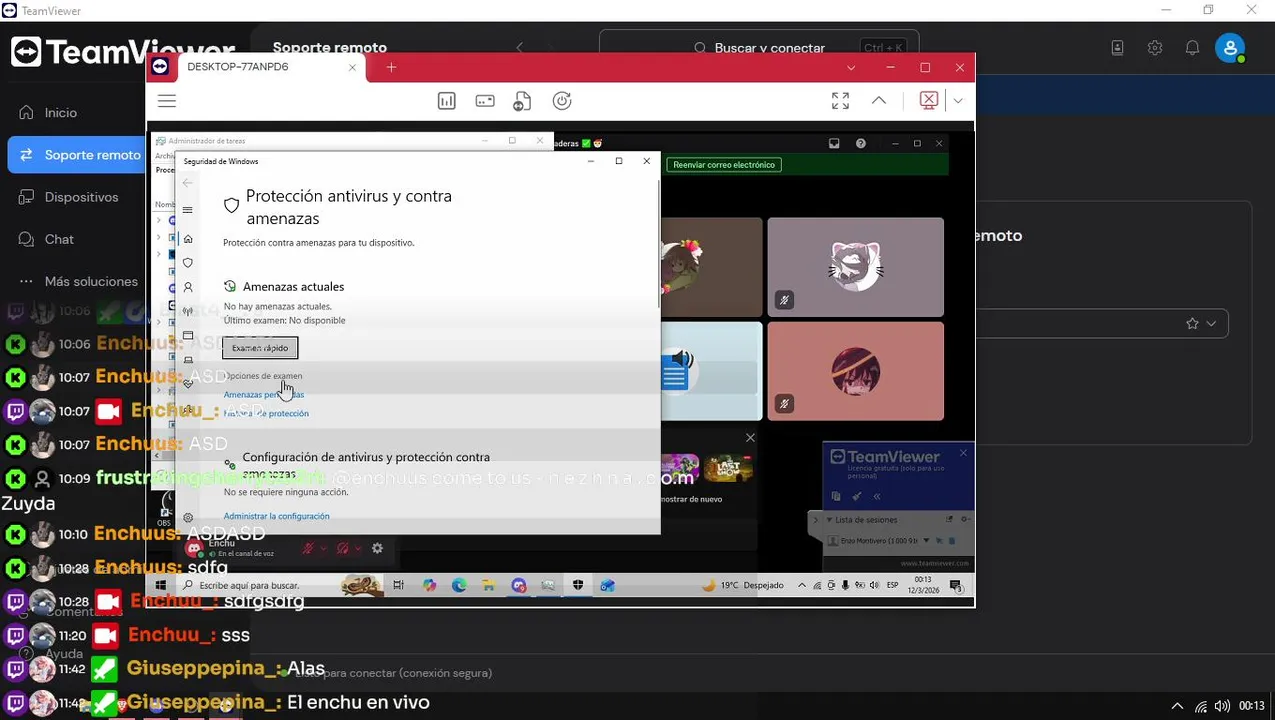Viewport: 1275px width, 720px height.
Task: Open remote notification center icon
Action: tap(956, 585)
